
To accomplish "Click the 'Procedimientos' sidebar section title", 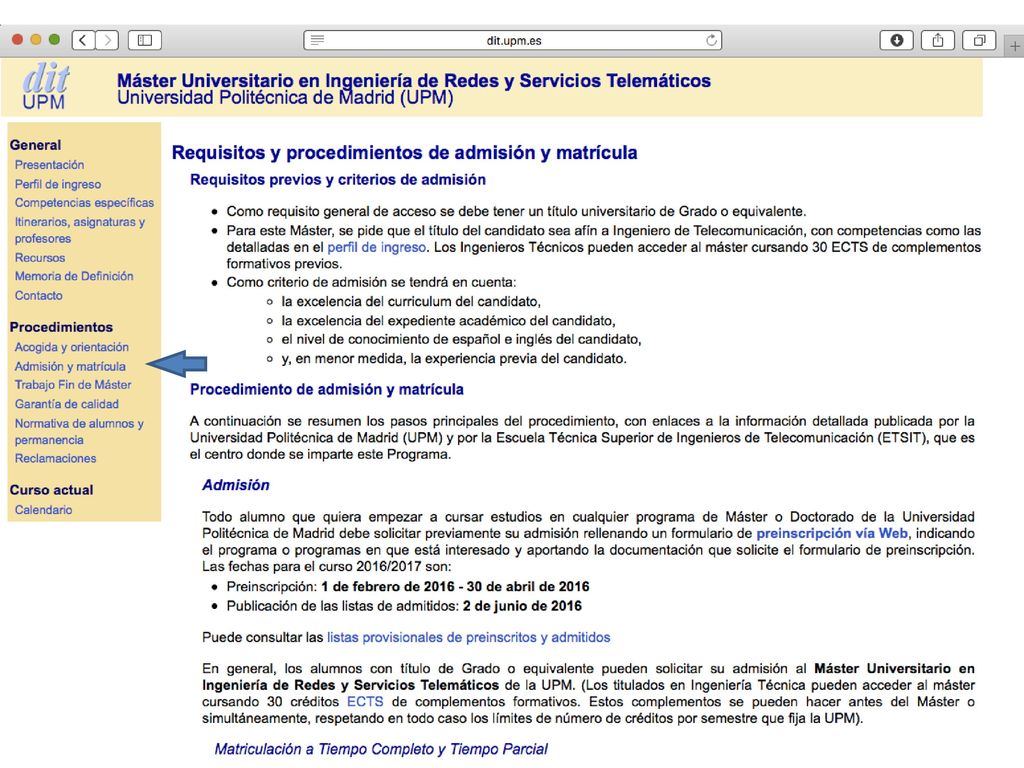I will pos(61,327).
